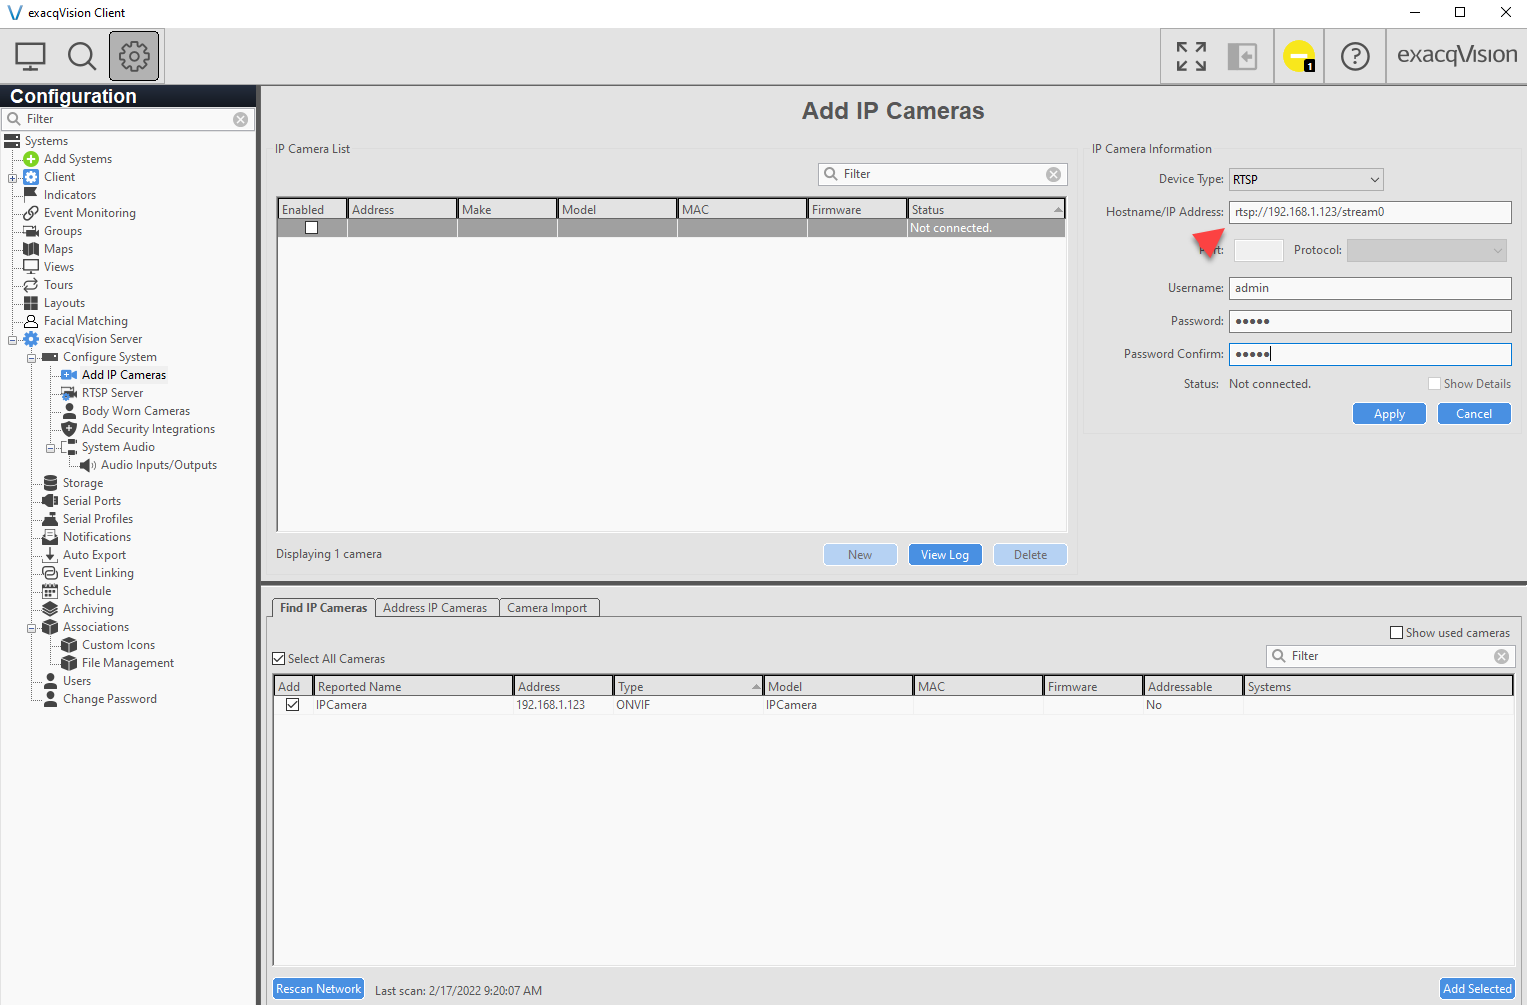
Task: Open Schedule calendar item
Action: pyautogui.click(x=86, y=591)
